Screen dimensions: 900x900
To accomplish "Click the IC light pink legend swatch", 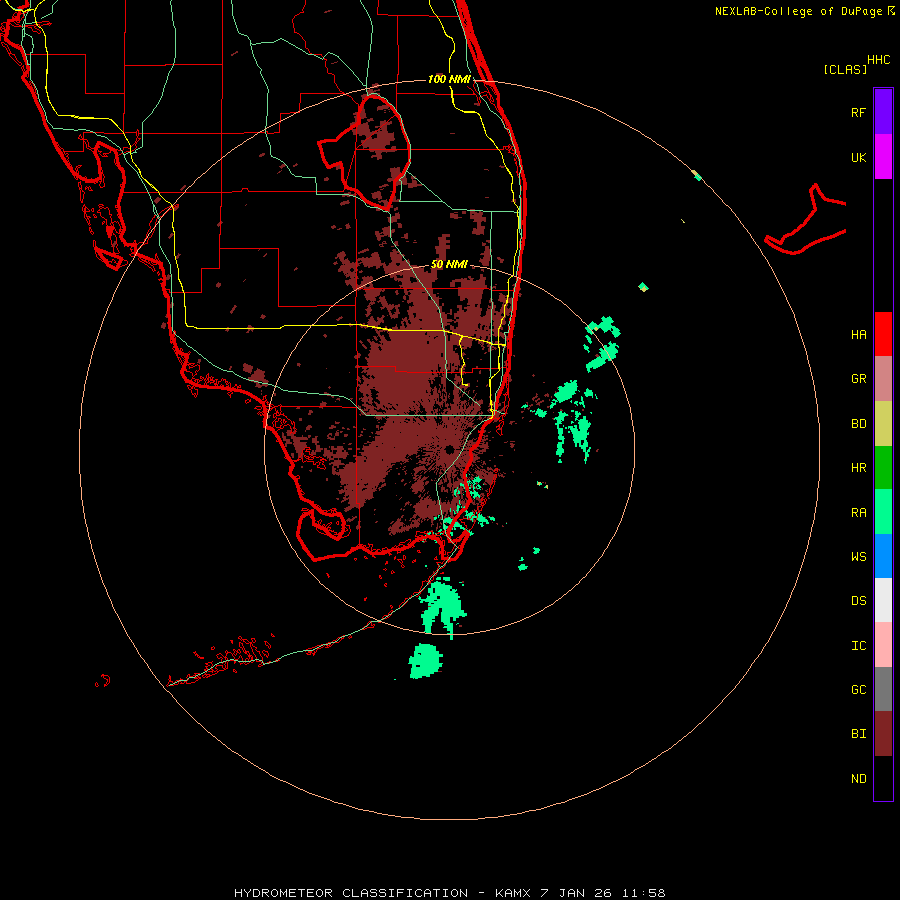I will coord(883,645).
